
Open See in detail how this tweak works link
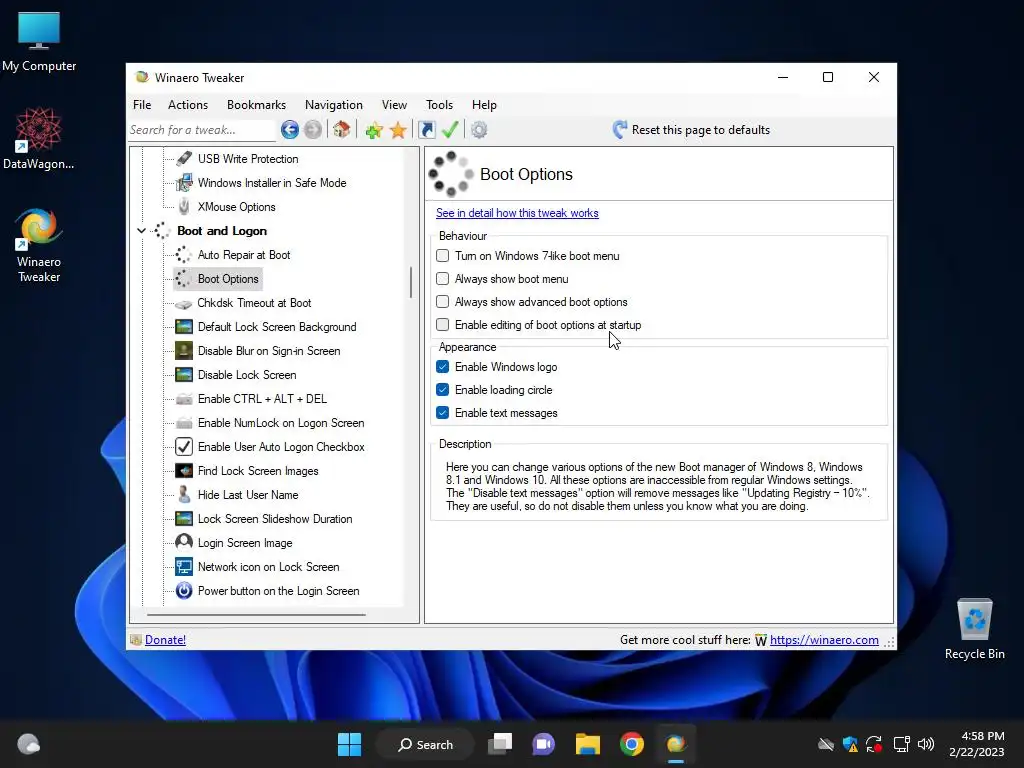click(x=517, y=213)
